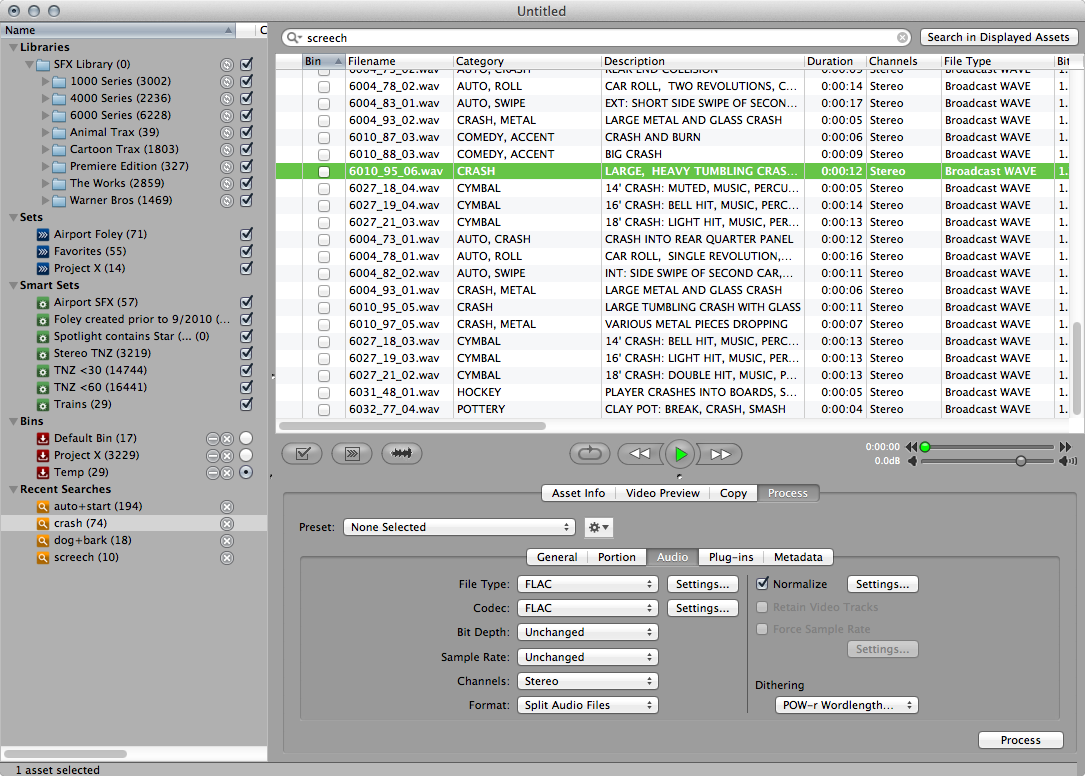This screenshot has width=1085, height=776.
Task: Open the File Type dropdown
Action: pyautogui.click(x=587, y=584)
